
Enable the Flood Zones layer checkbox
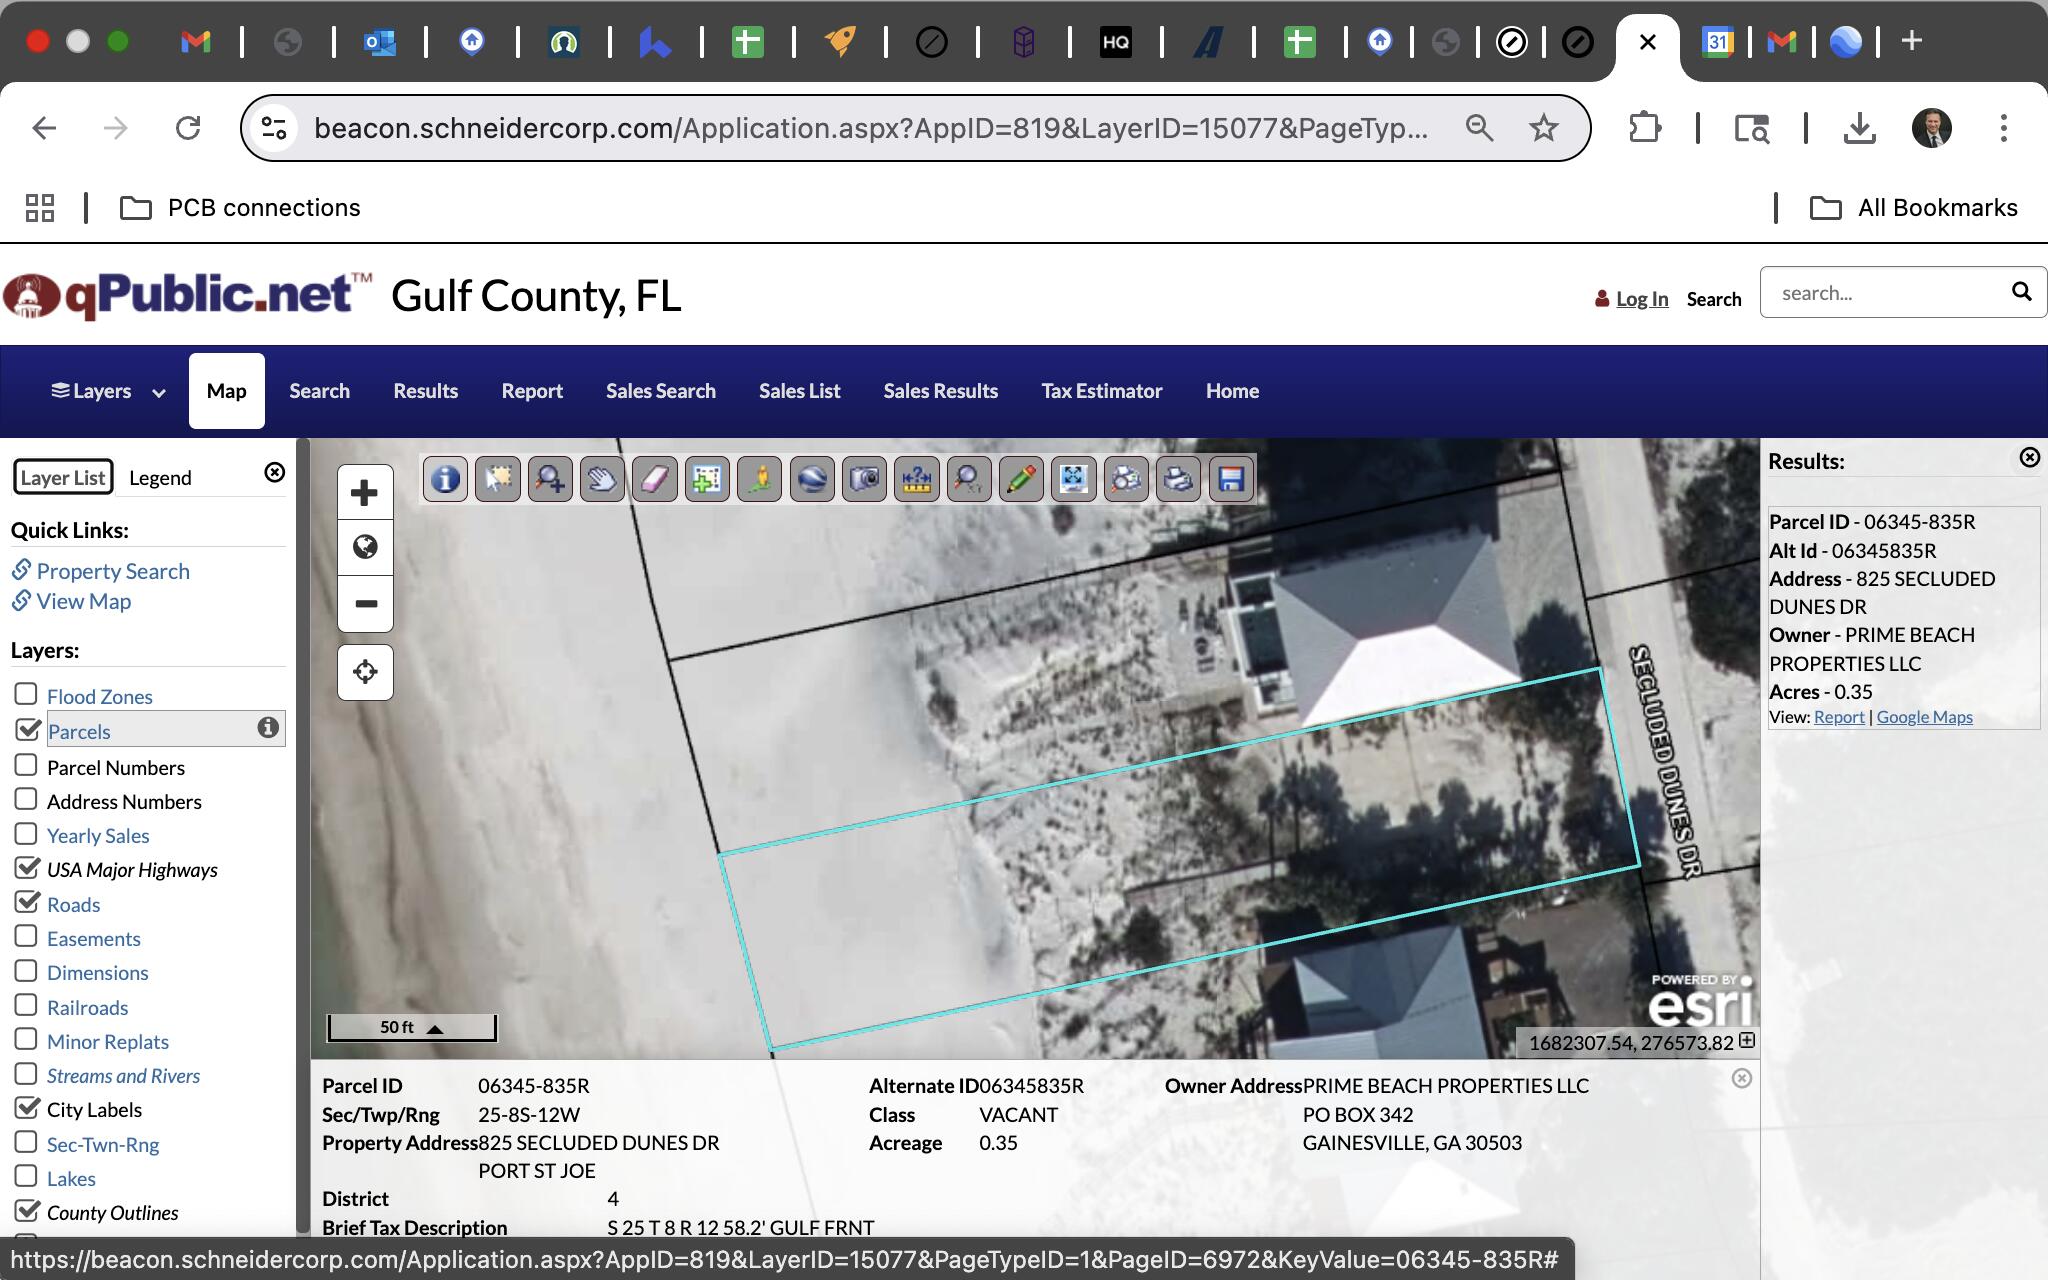coord(27,694)
